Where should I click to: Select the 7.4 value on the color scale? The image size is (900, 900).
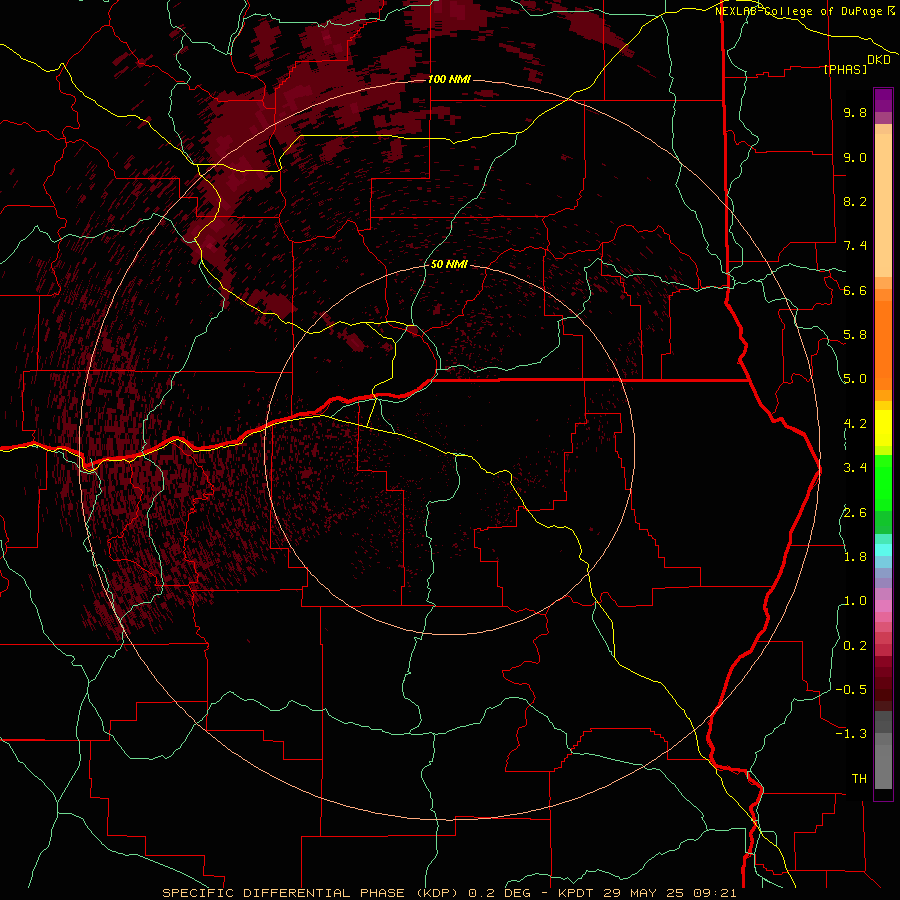point(855,246)
